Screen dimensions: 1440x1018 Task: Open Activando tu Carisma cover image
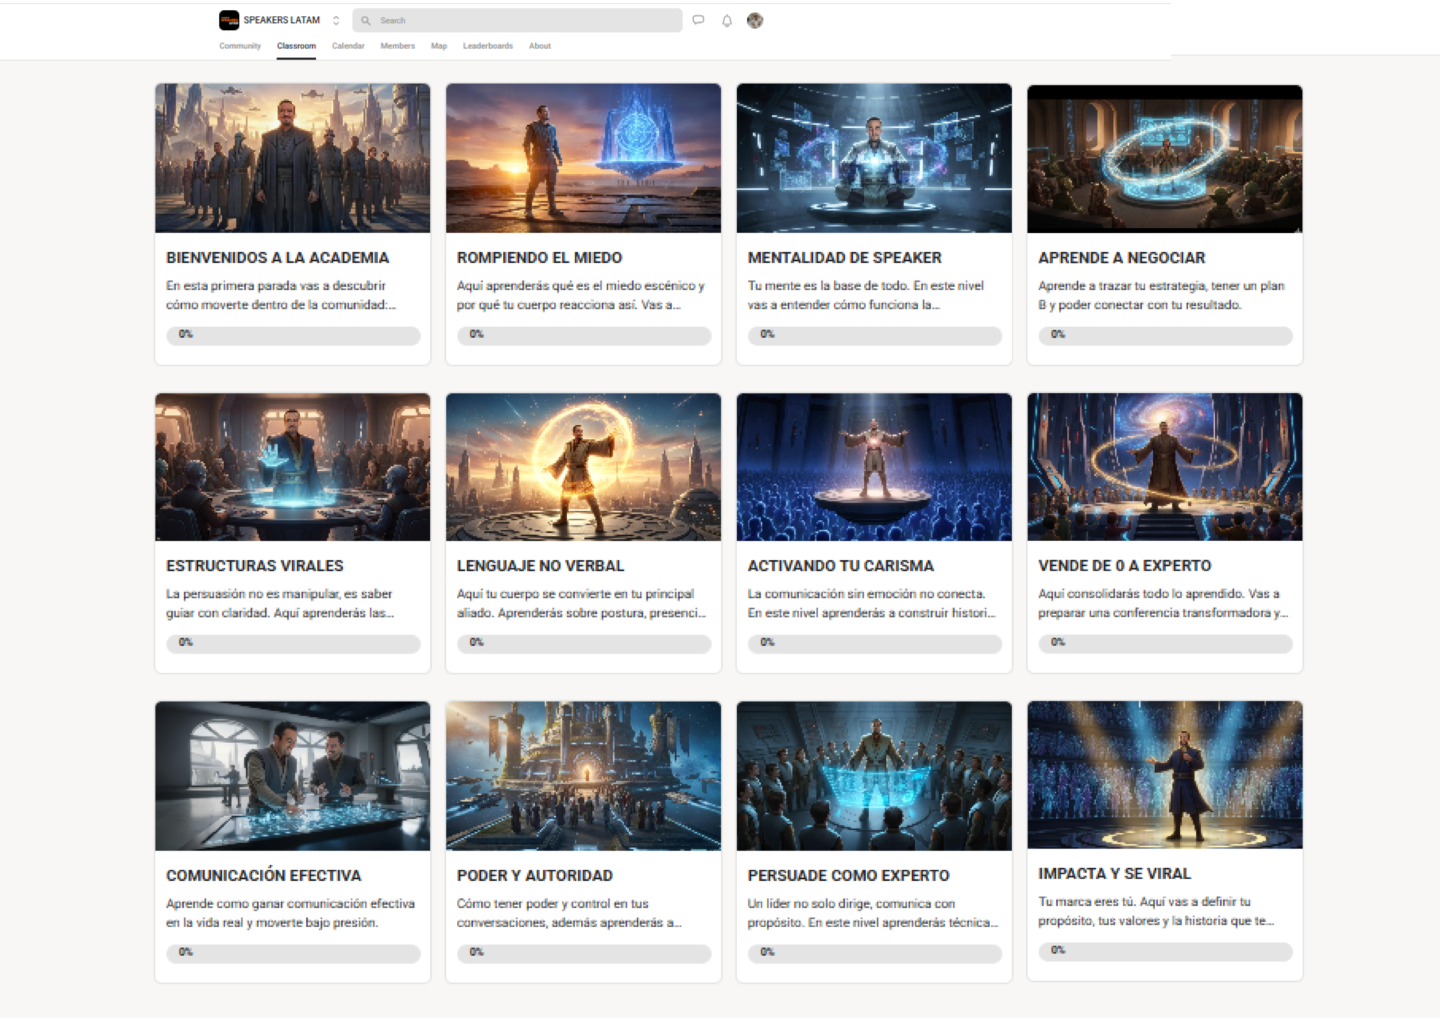point(874,467)
